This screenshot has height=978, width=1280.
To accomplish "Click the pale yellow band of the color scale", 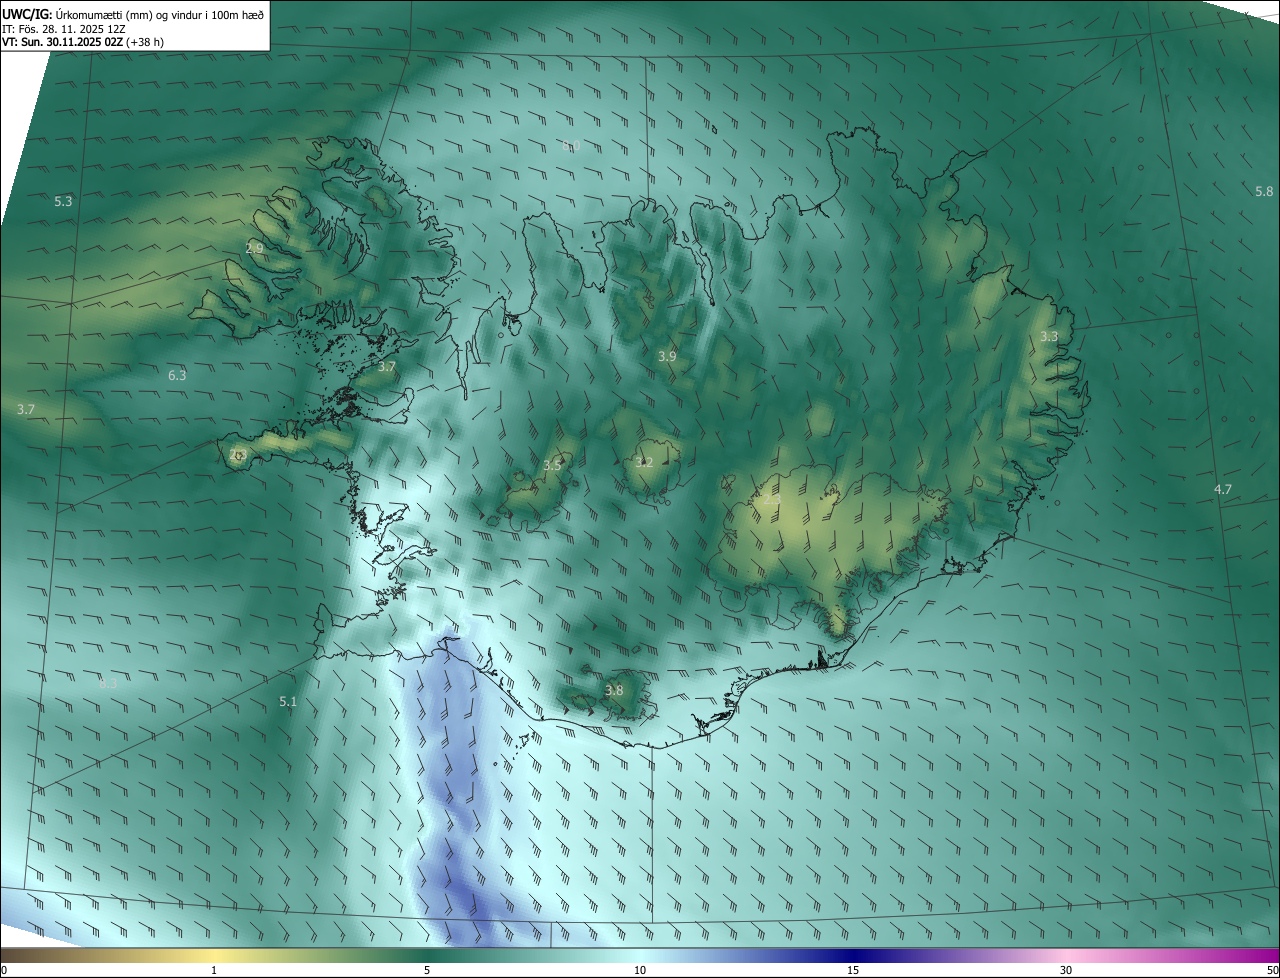I will 215,955.
